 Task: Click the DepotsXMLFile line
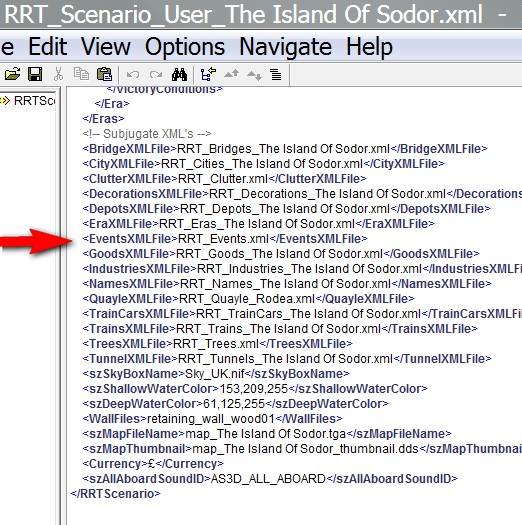pos(286,209)
